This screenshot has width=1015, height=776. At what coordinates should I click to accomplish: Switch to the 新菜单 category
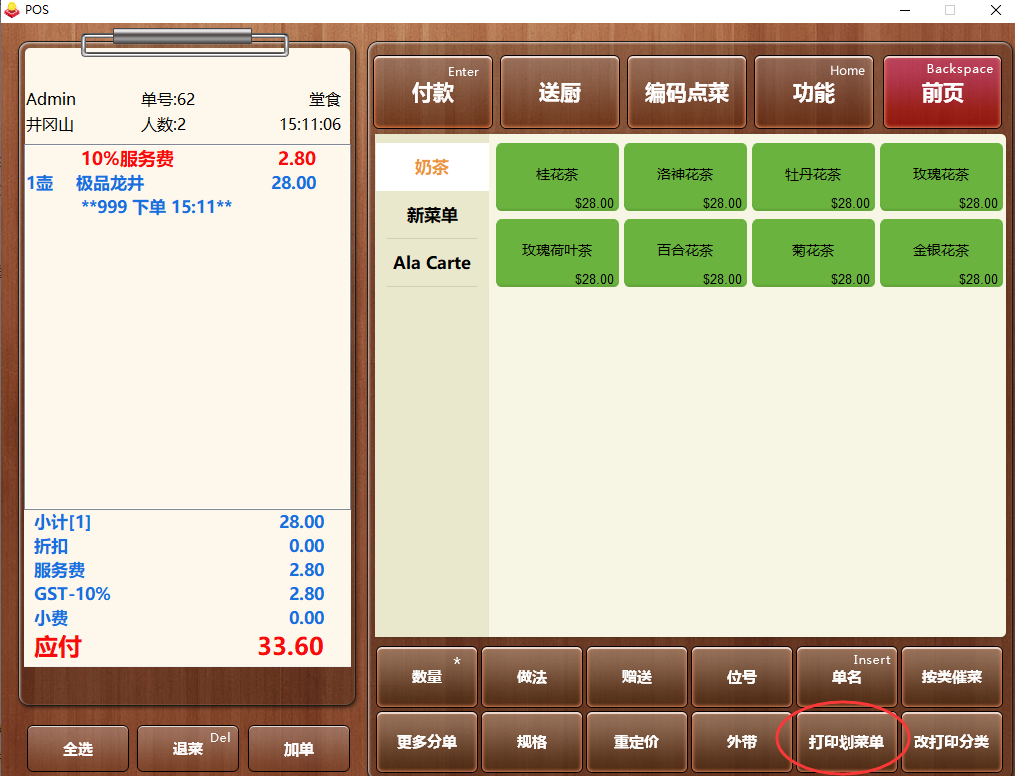(432, 215)
